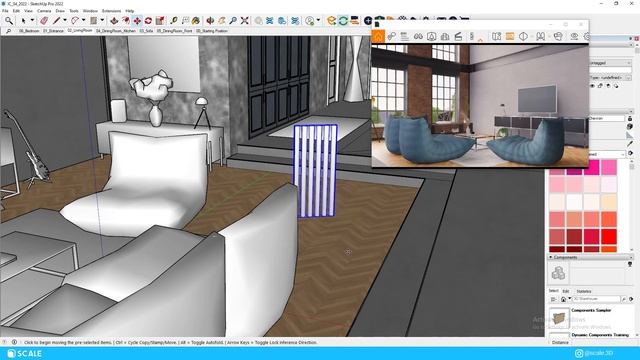Viewport: 640px width, 360px height.
Task: Choose the Line pencil tool
Action: (x=56, y=20)
